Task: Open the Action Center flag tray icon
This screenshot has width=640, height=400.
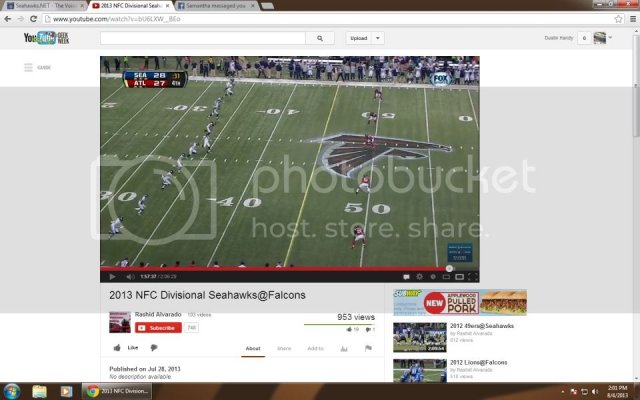Action: 573,392
